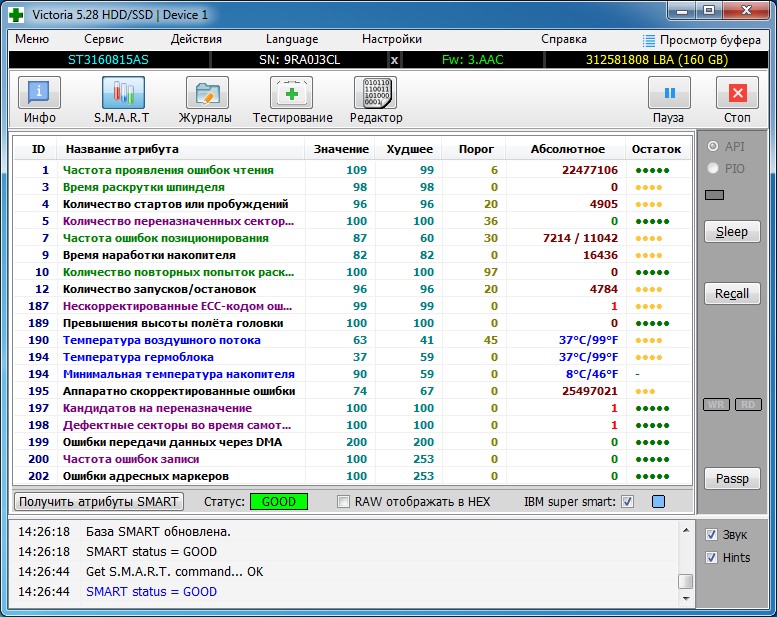Click the Значение column header

341,149
